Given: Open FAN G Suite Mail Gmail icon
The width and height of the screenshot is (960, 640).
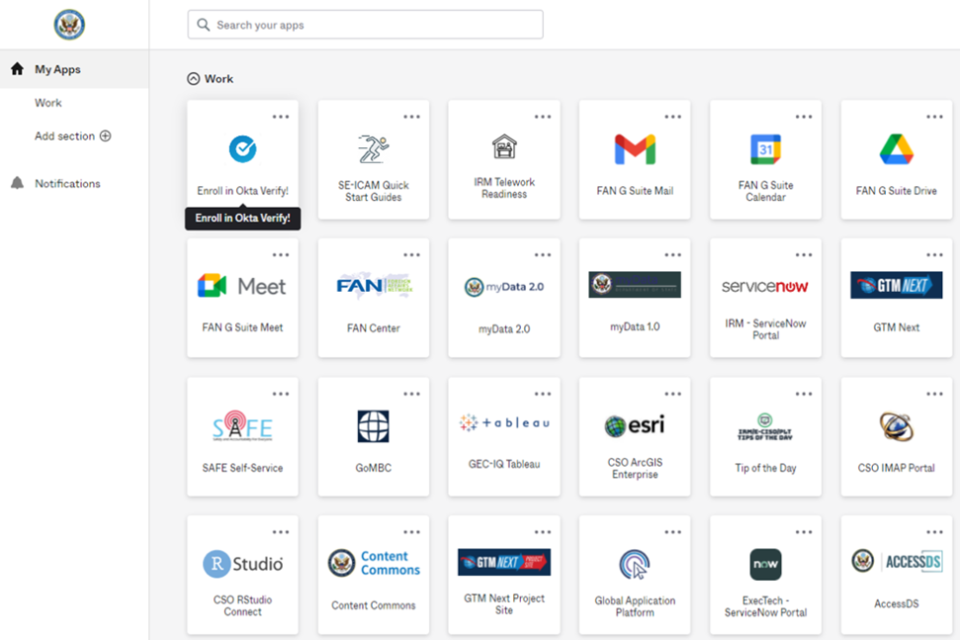Looking at the screenshot, I should [635, 149].
